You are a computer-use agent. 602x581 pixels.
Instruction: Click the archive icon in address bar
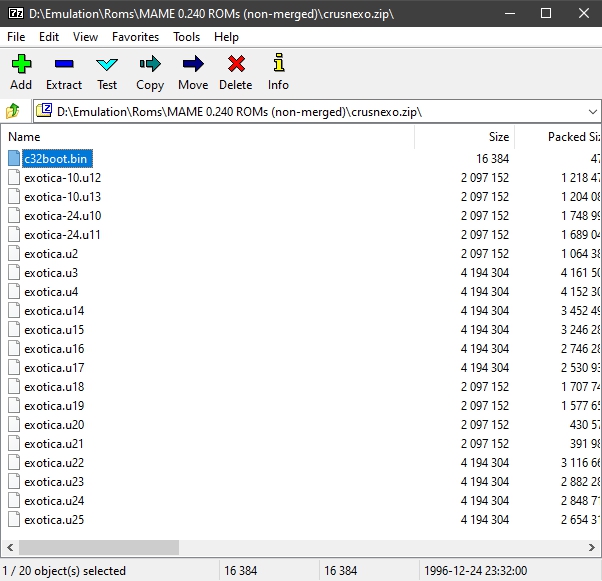44,111
